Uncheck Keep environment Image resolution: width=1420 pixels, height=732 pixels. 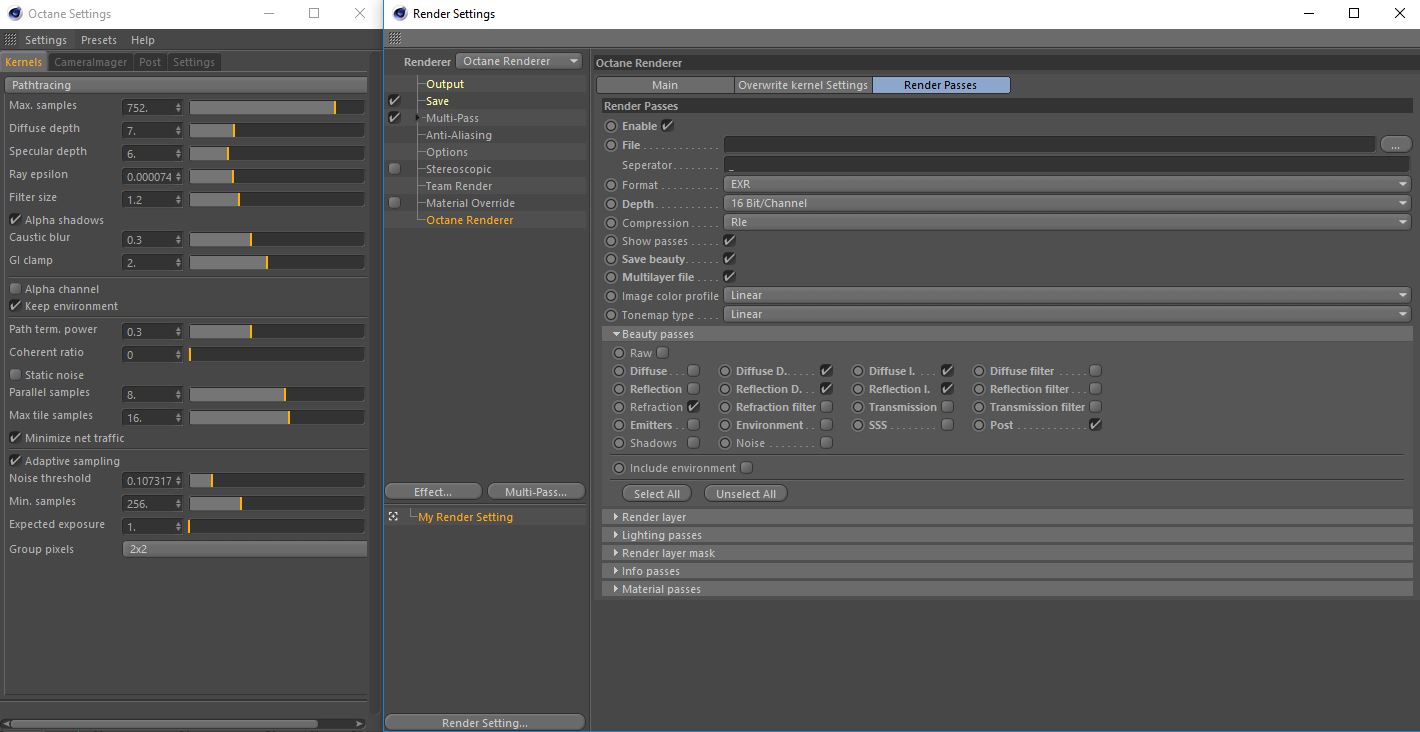click(x=15, y=306)
